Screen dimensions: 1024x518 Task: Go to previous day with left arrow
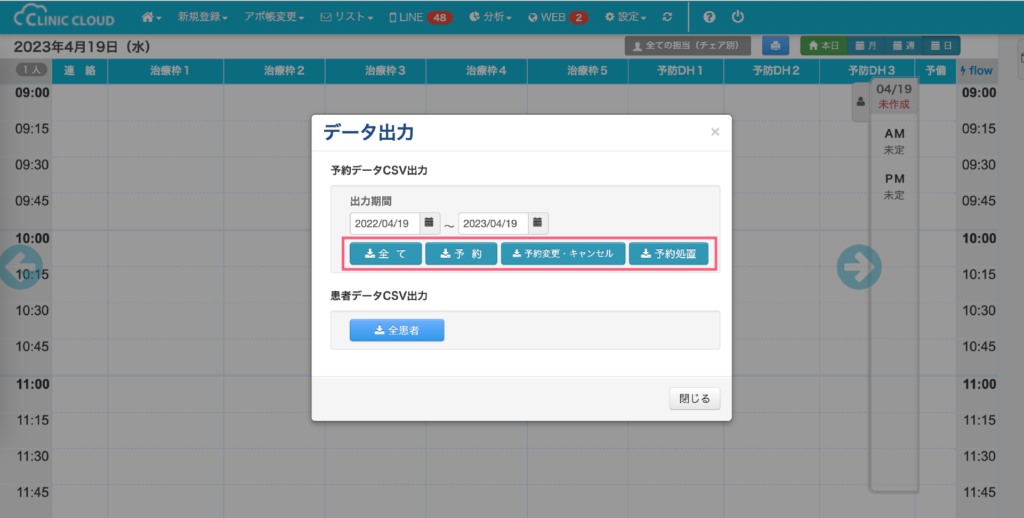coord(12,268)
